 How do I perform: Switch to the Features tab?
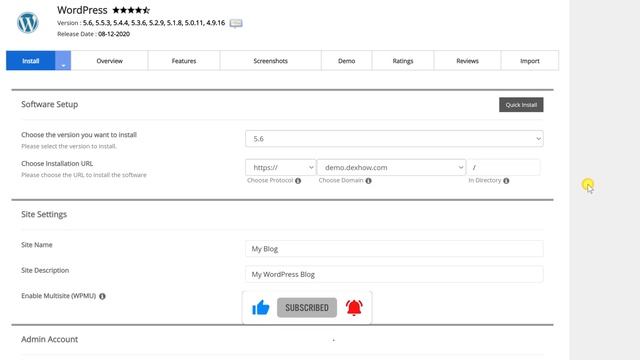click(184, 61)
